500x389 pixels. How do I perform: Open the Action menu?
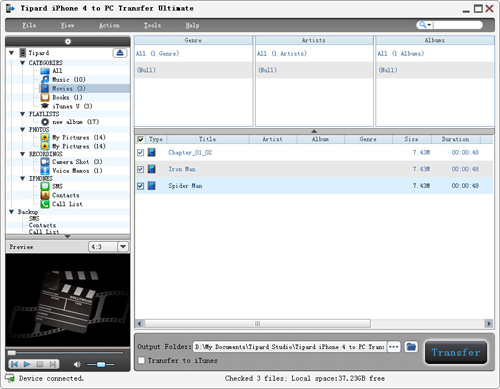(x=109, y=25)
